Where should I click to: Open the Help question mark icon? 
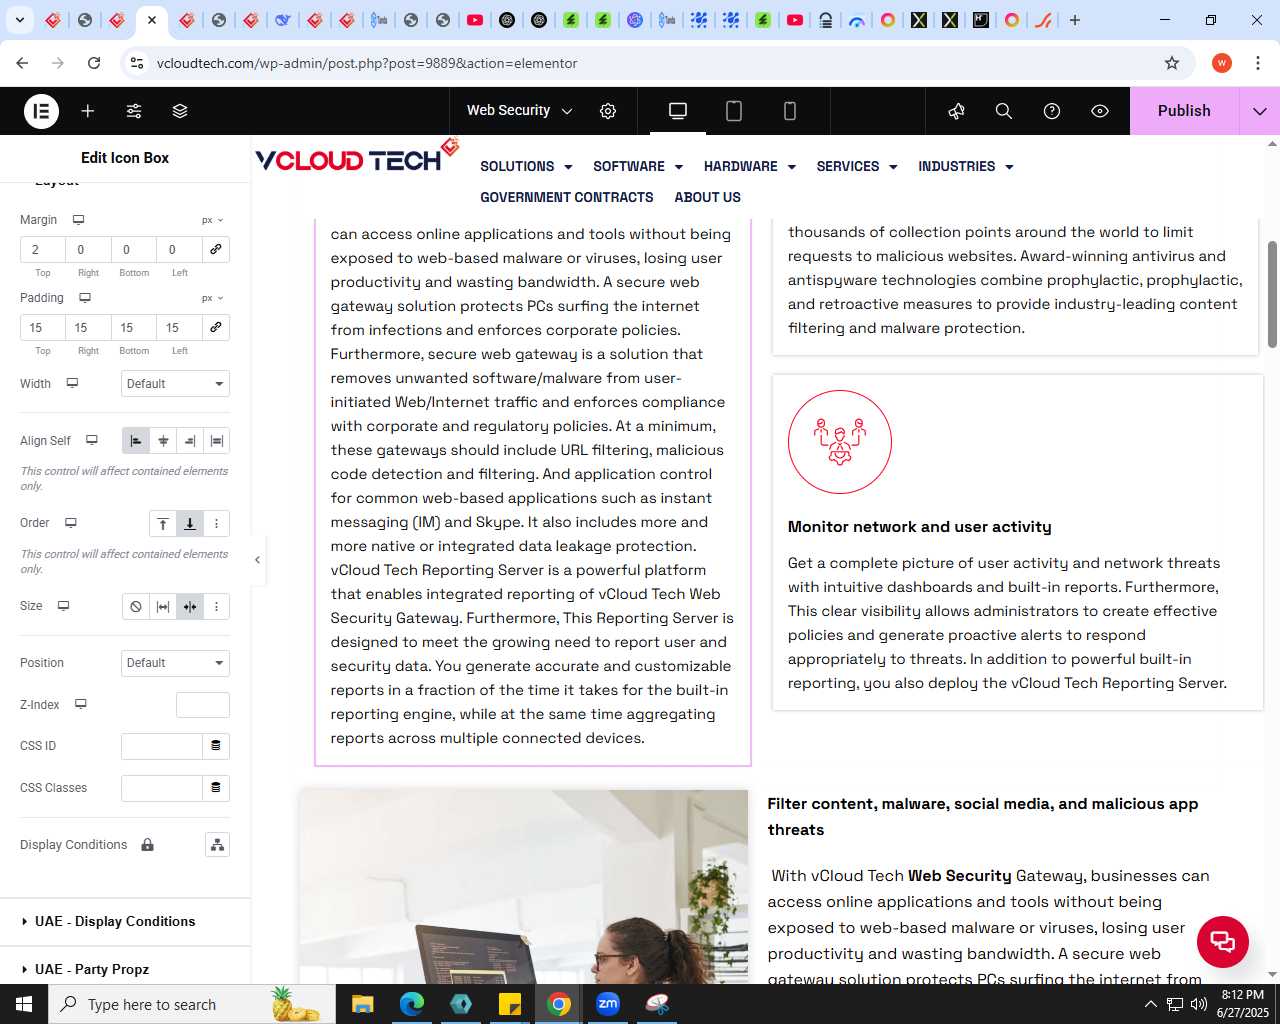pyautogui.click(x=1052, y=111)
